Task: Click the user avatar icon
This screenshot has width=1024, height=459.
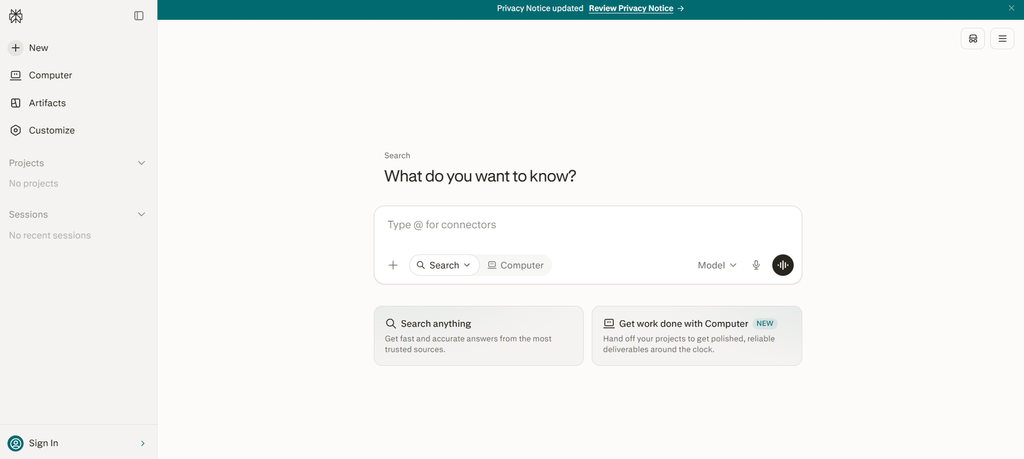Action: click(x=15, y=443)
